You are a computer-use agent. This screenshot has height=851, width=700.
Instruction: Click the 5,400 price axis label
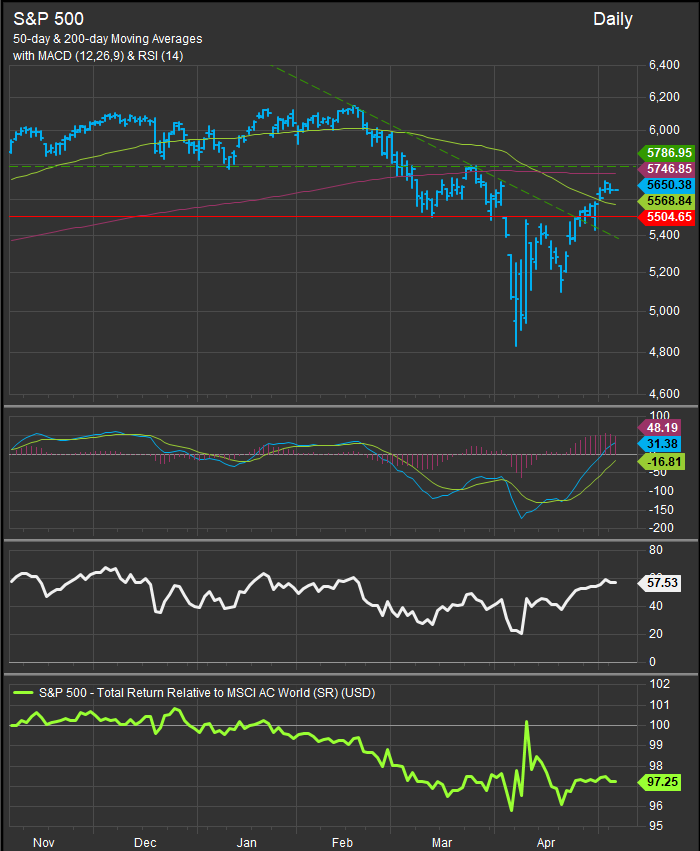(664, 235)
